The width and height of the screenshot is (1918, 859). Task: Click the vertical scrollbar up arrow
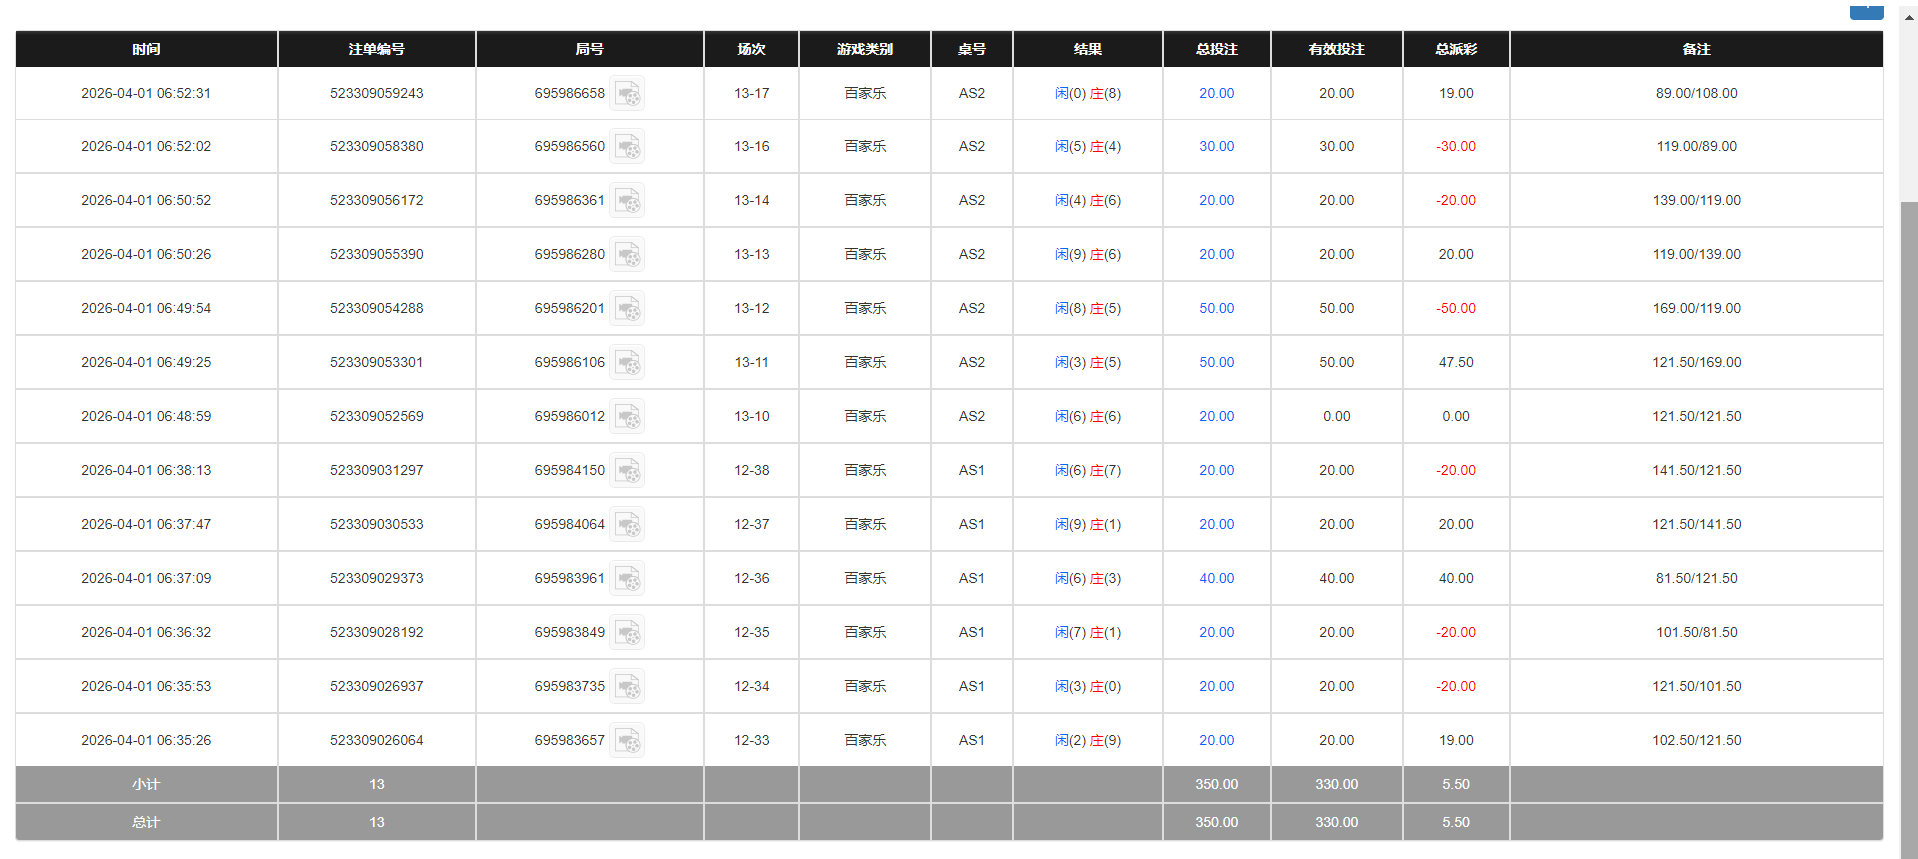click(1909, 18)
